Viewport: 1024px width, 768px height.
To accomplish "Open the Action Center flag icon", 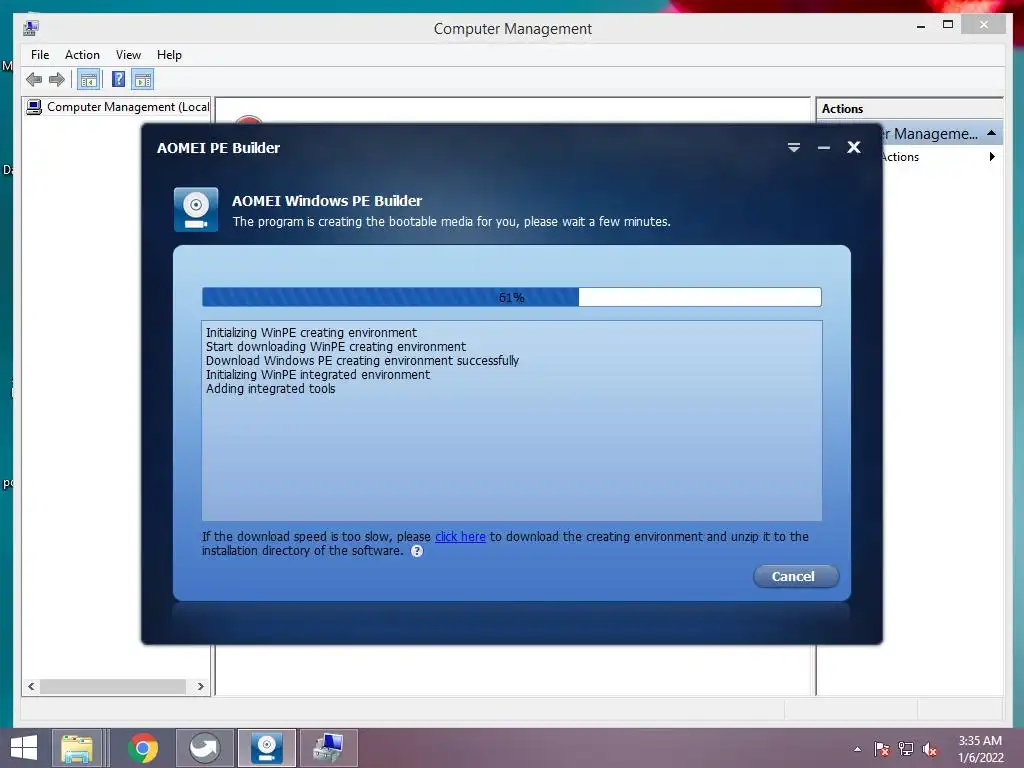I will [x=882, y=749].
